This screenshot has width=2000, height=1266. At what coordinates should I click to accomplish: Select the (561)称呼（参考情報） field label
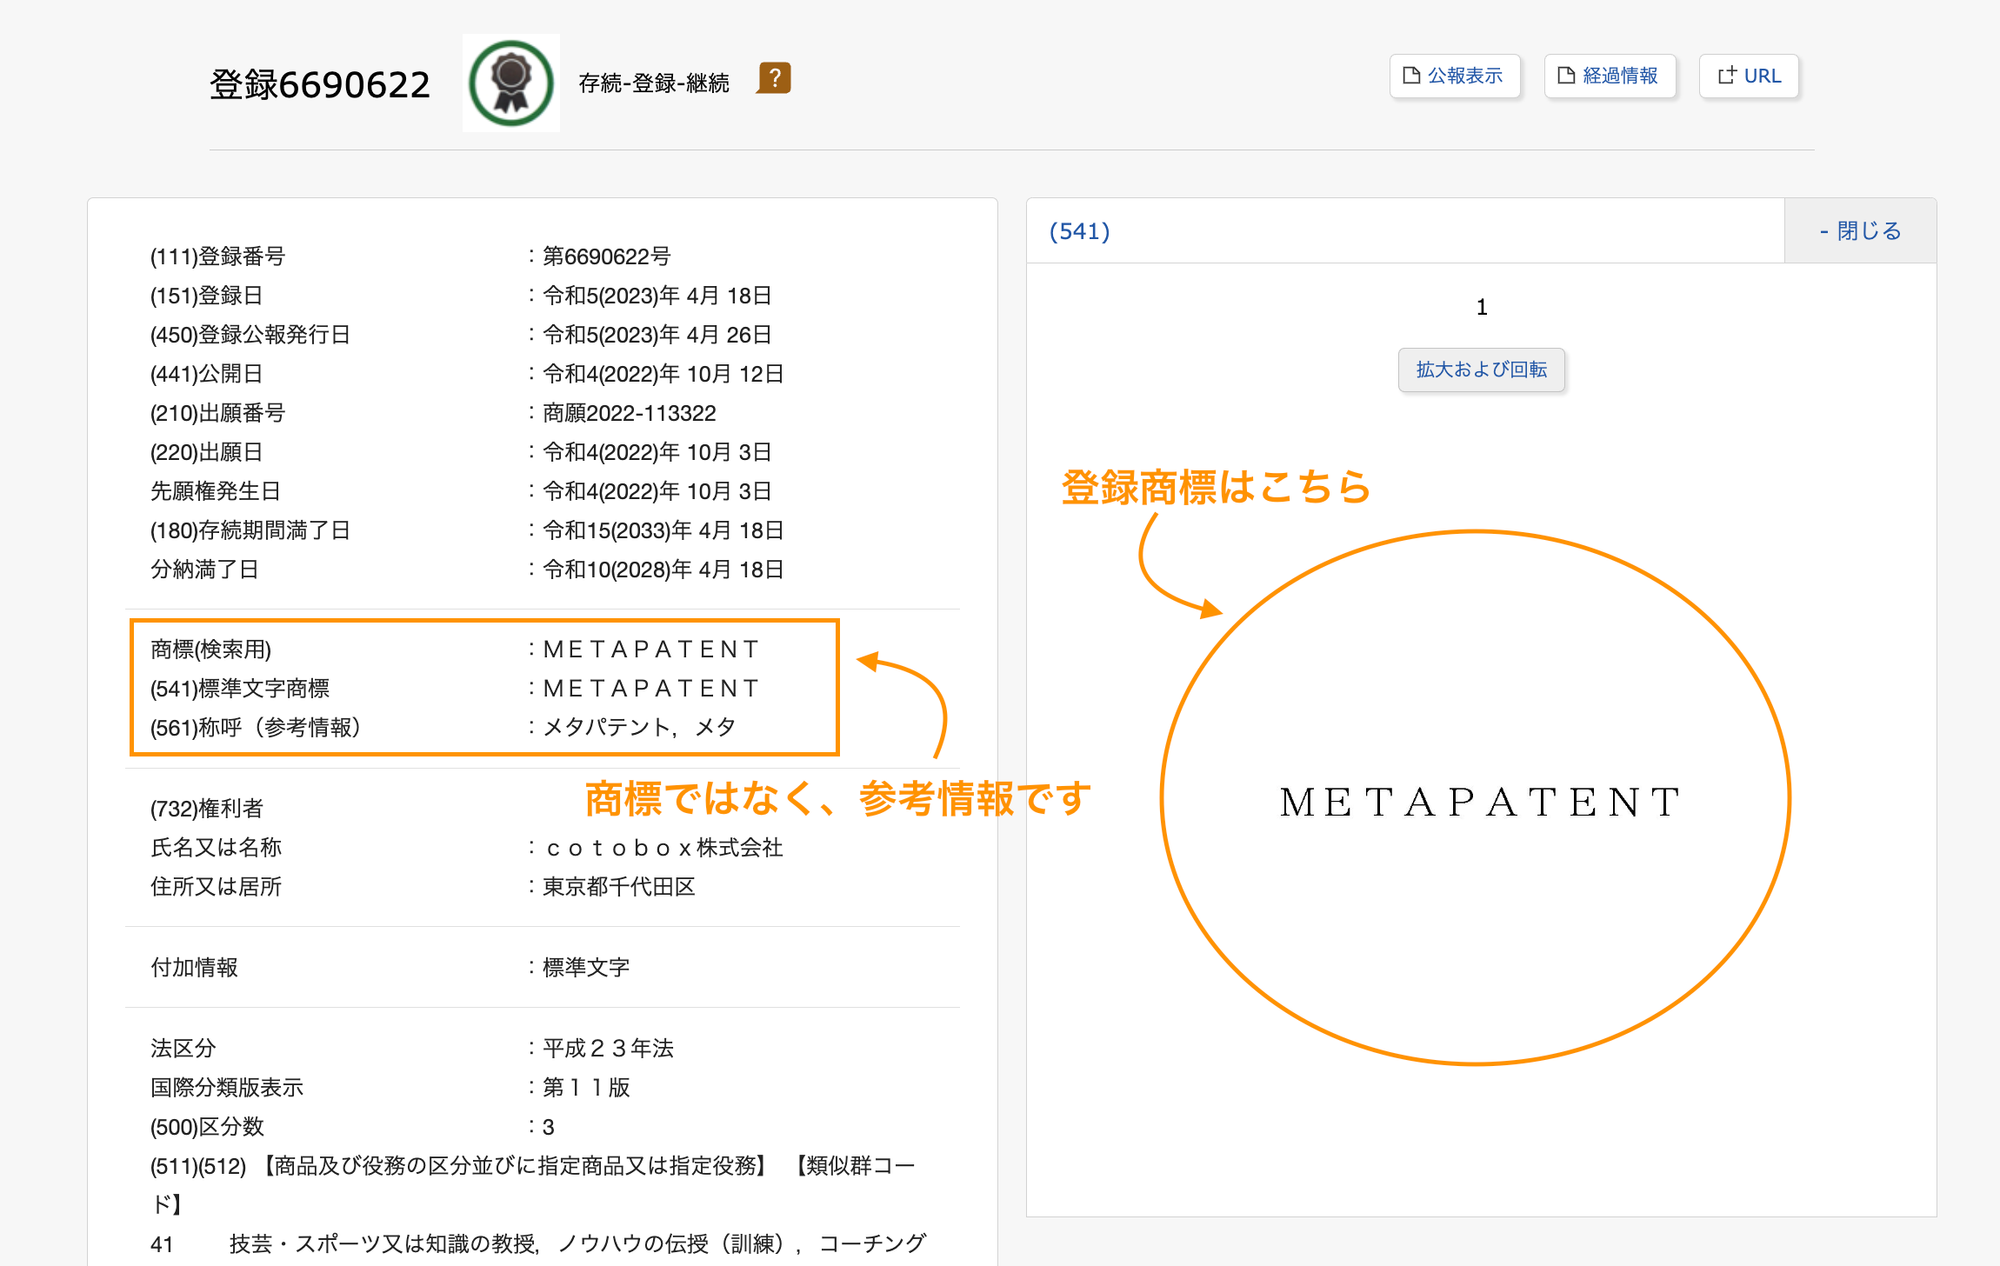[x=256, y=727]
